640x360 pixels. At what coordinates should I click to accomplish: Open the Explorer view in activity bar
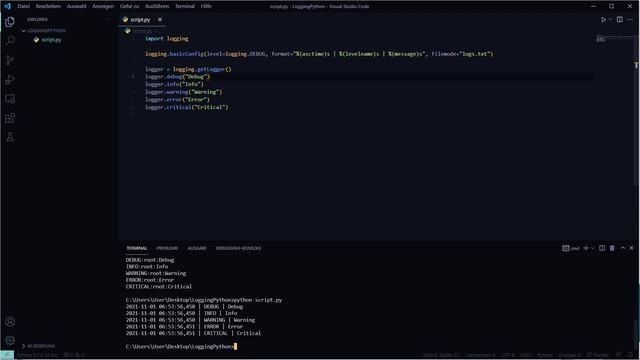10,22
